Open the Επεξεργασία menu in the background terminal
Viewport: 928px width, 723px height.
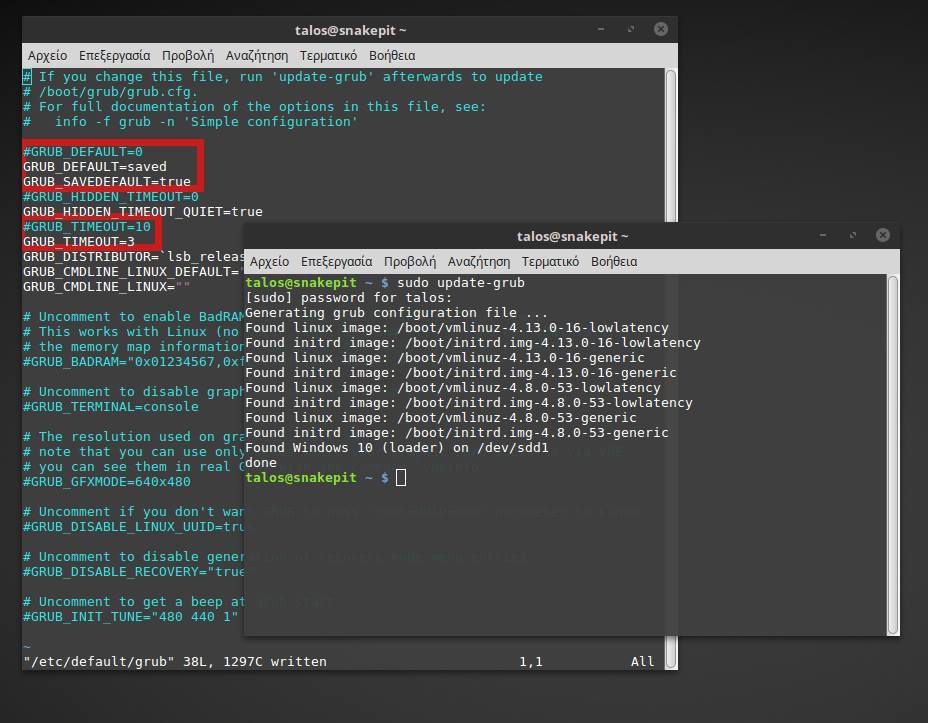click(118, 55)
